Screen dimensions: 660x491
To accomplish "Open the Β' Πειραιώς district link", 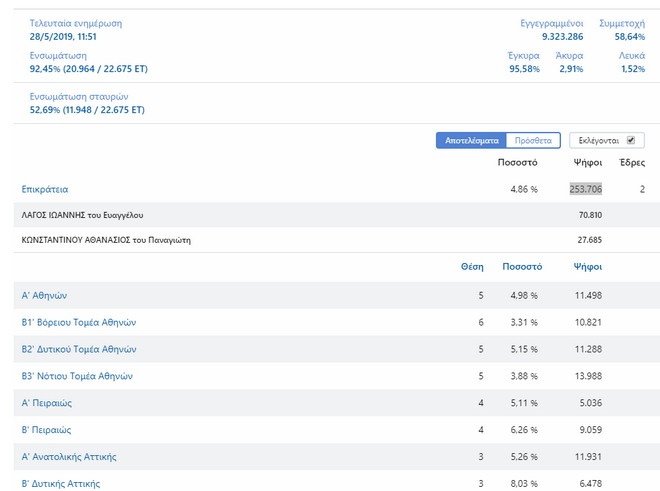I will coord(47,430).
